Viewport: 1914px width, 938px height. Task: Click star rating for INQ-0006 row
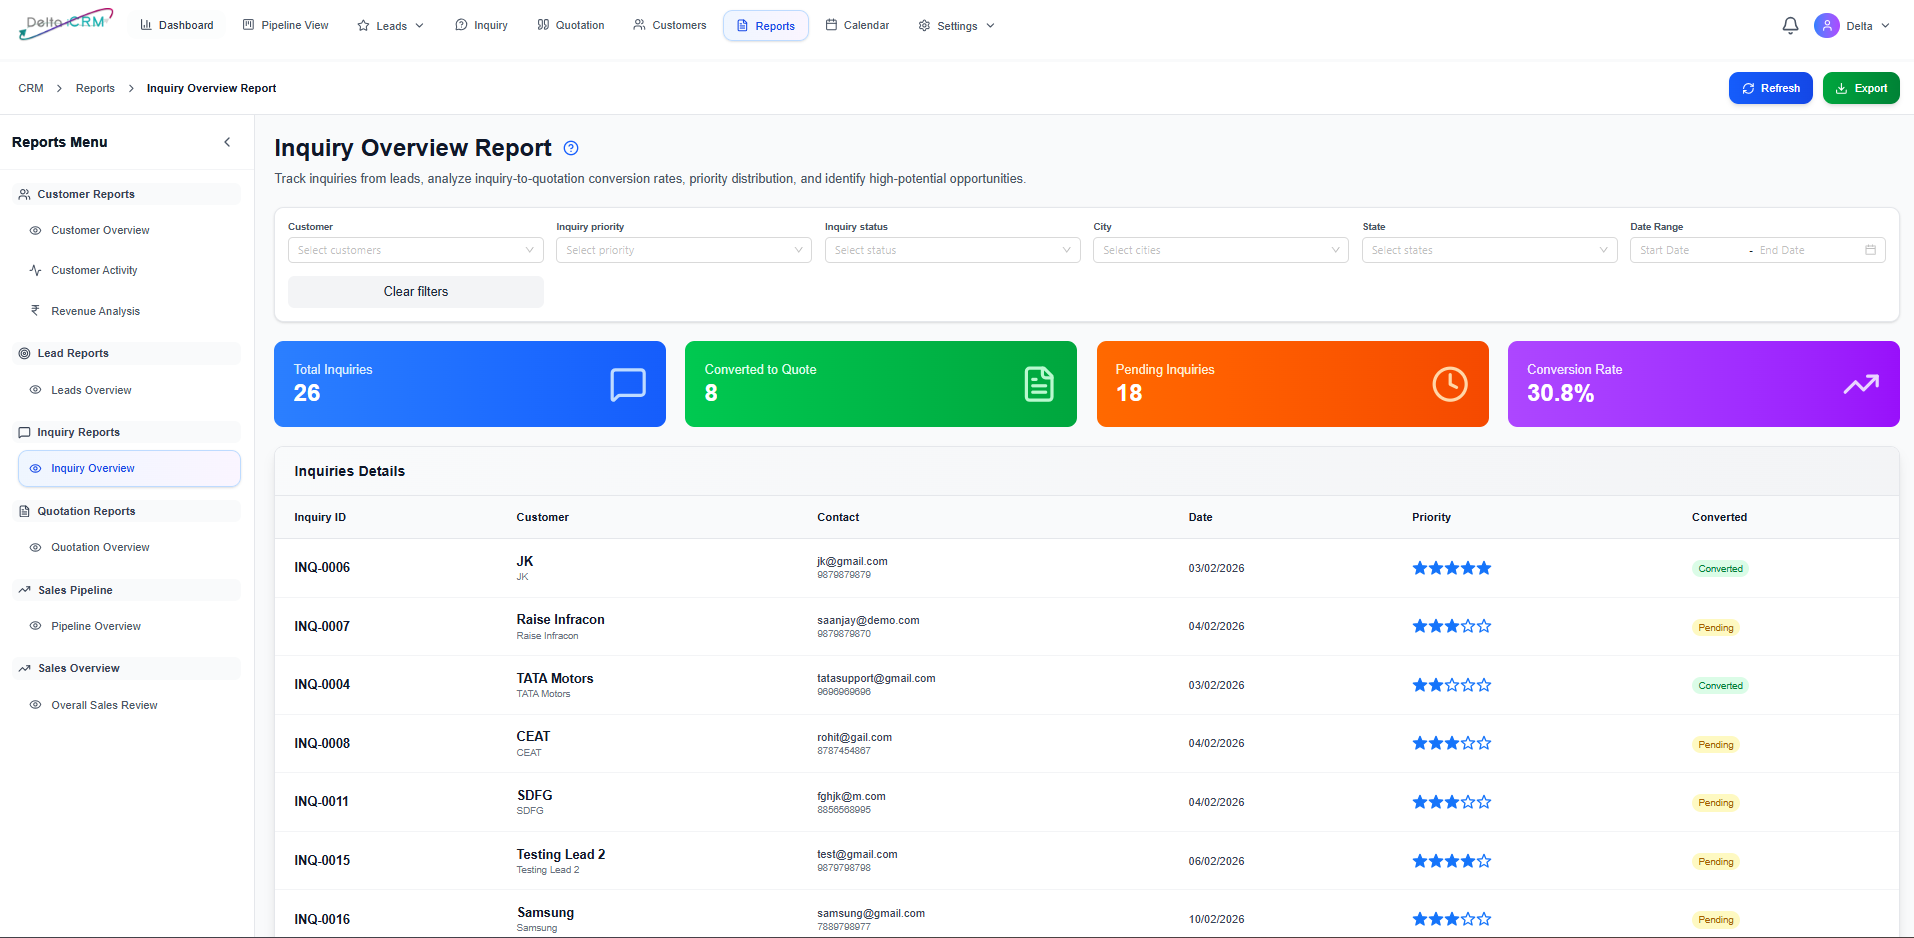click(1451, 568)
